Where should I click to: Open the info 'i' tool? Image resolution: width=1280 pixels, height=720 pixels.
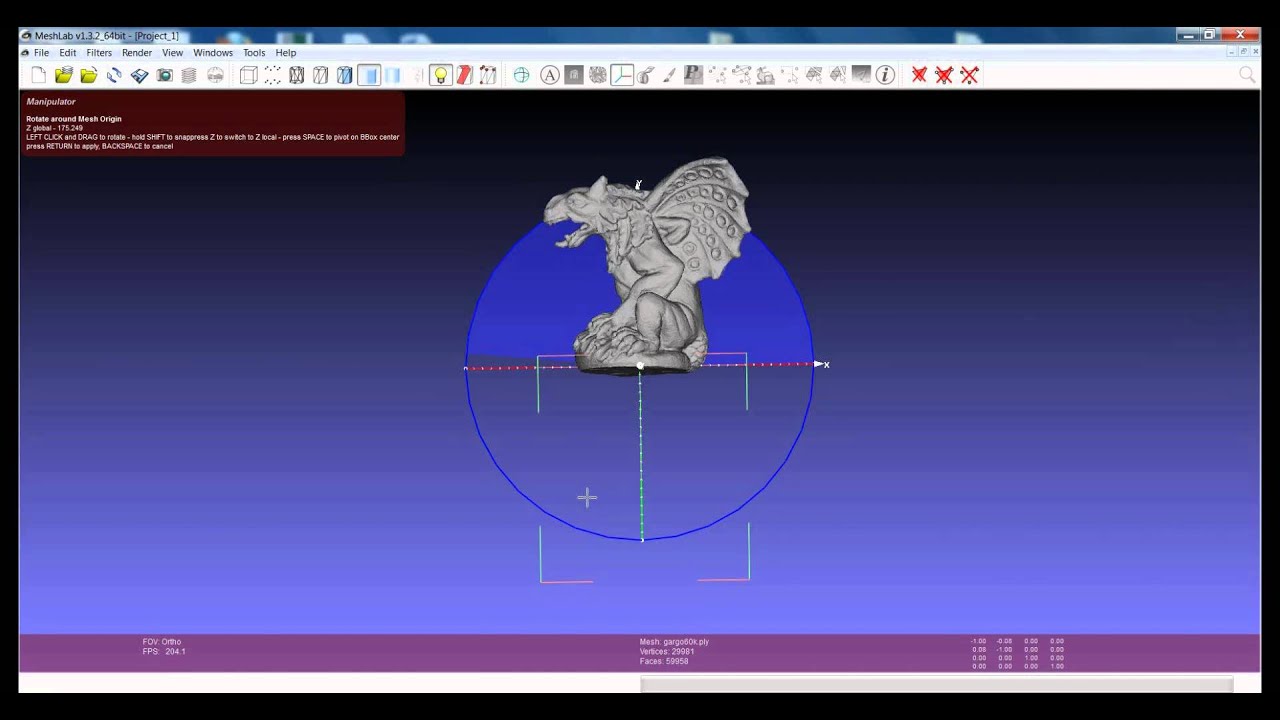click(x=885, y=75)
